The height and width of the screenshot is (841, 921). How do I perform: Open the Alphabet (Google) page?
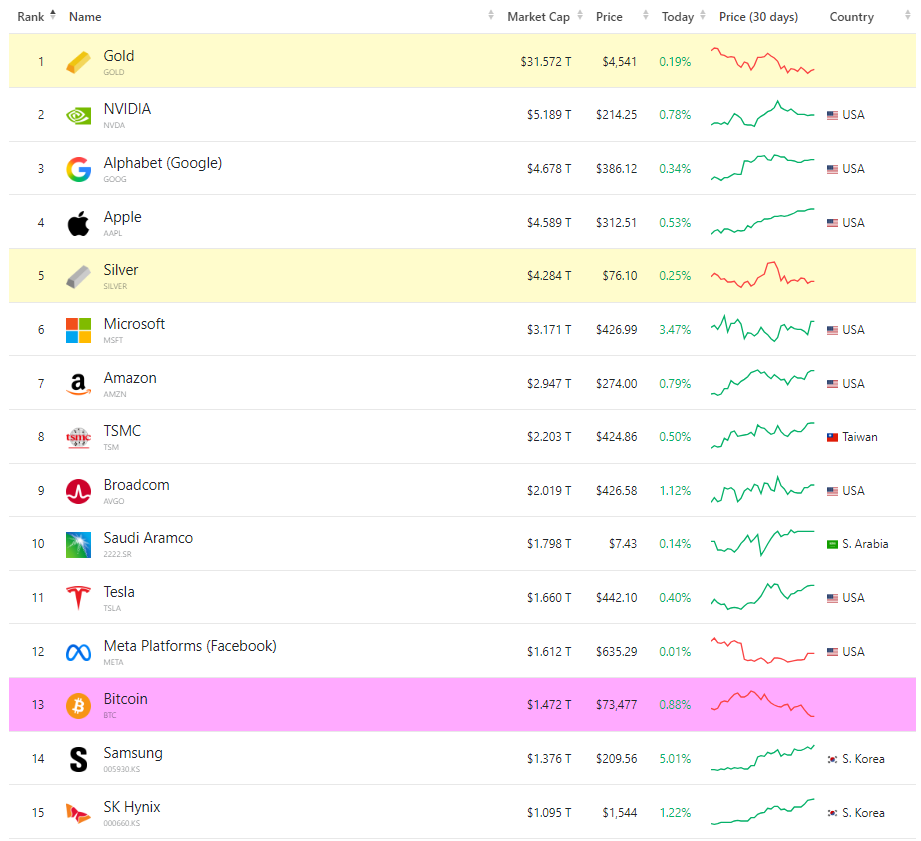coord(163,163)
